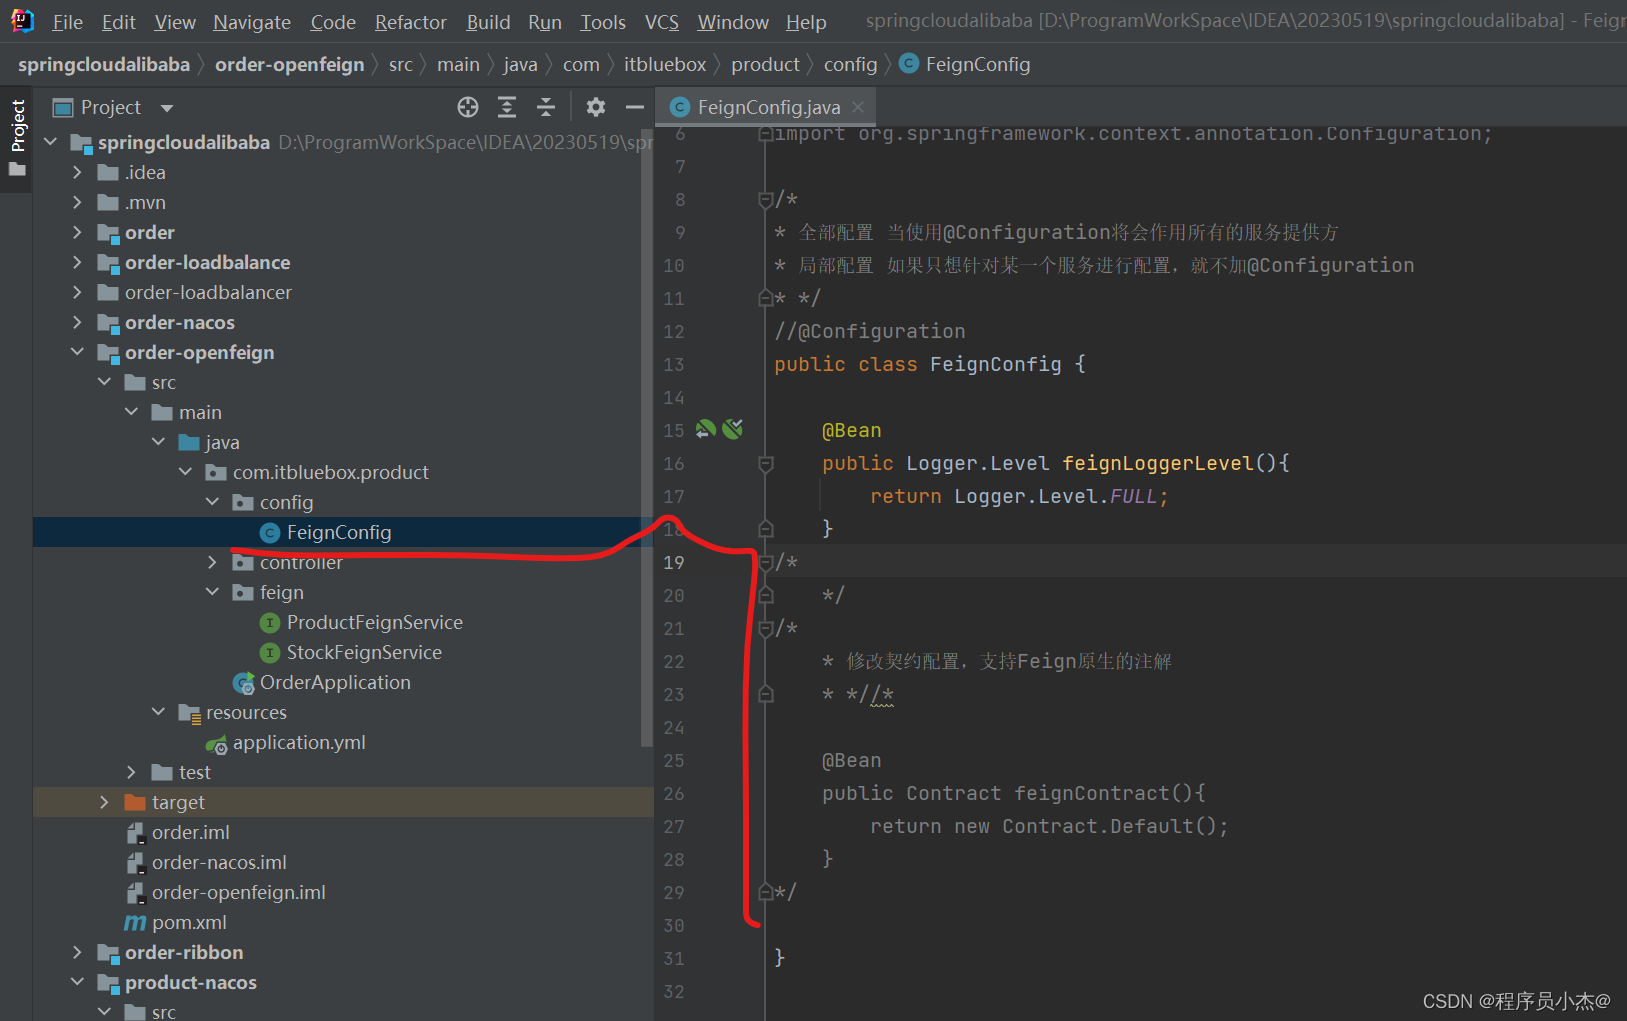
Task: Open the File menu
Action: pos(67,22)
